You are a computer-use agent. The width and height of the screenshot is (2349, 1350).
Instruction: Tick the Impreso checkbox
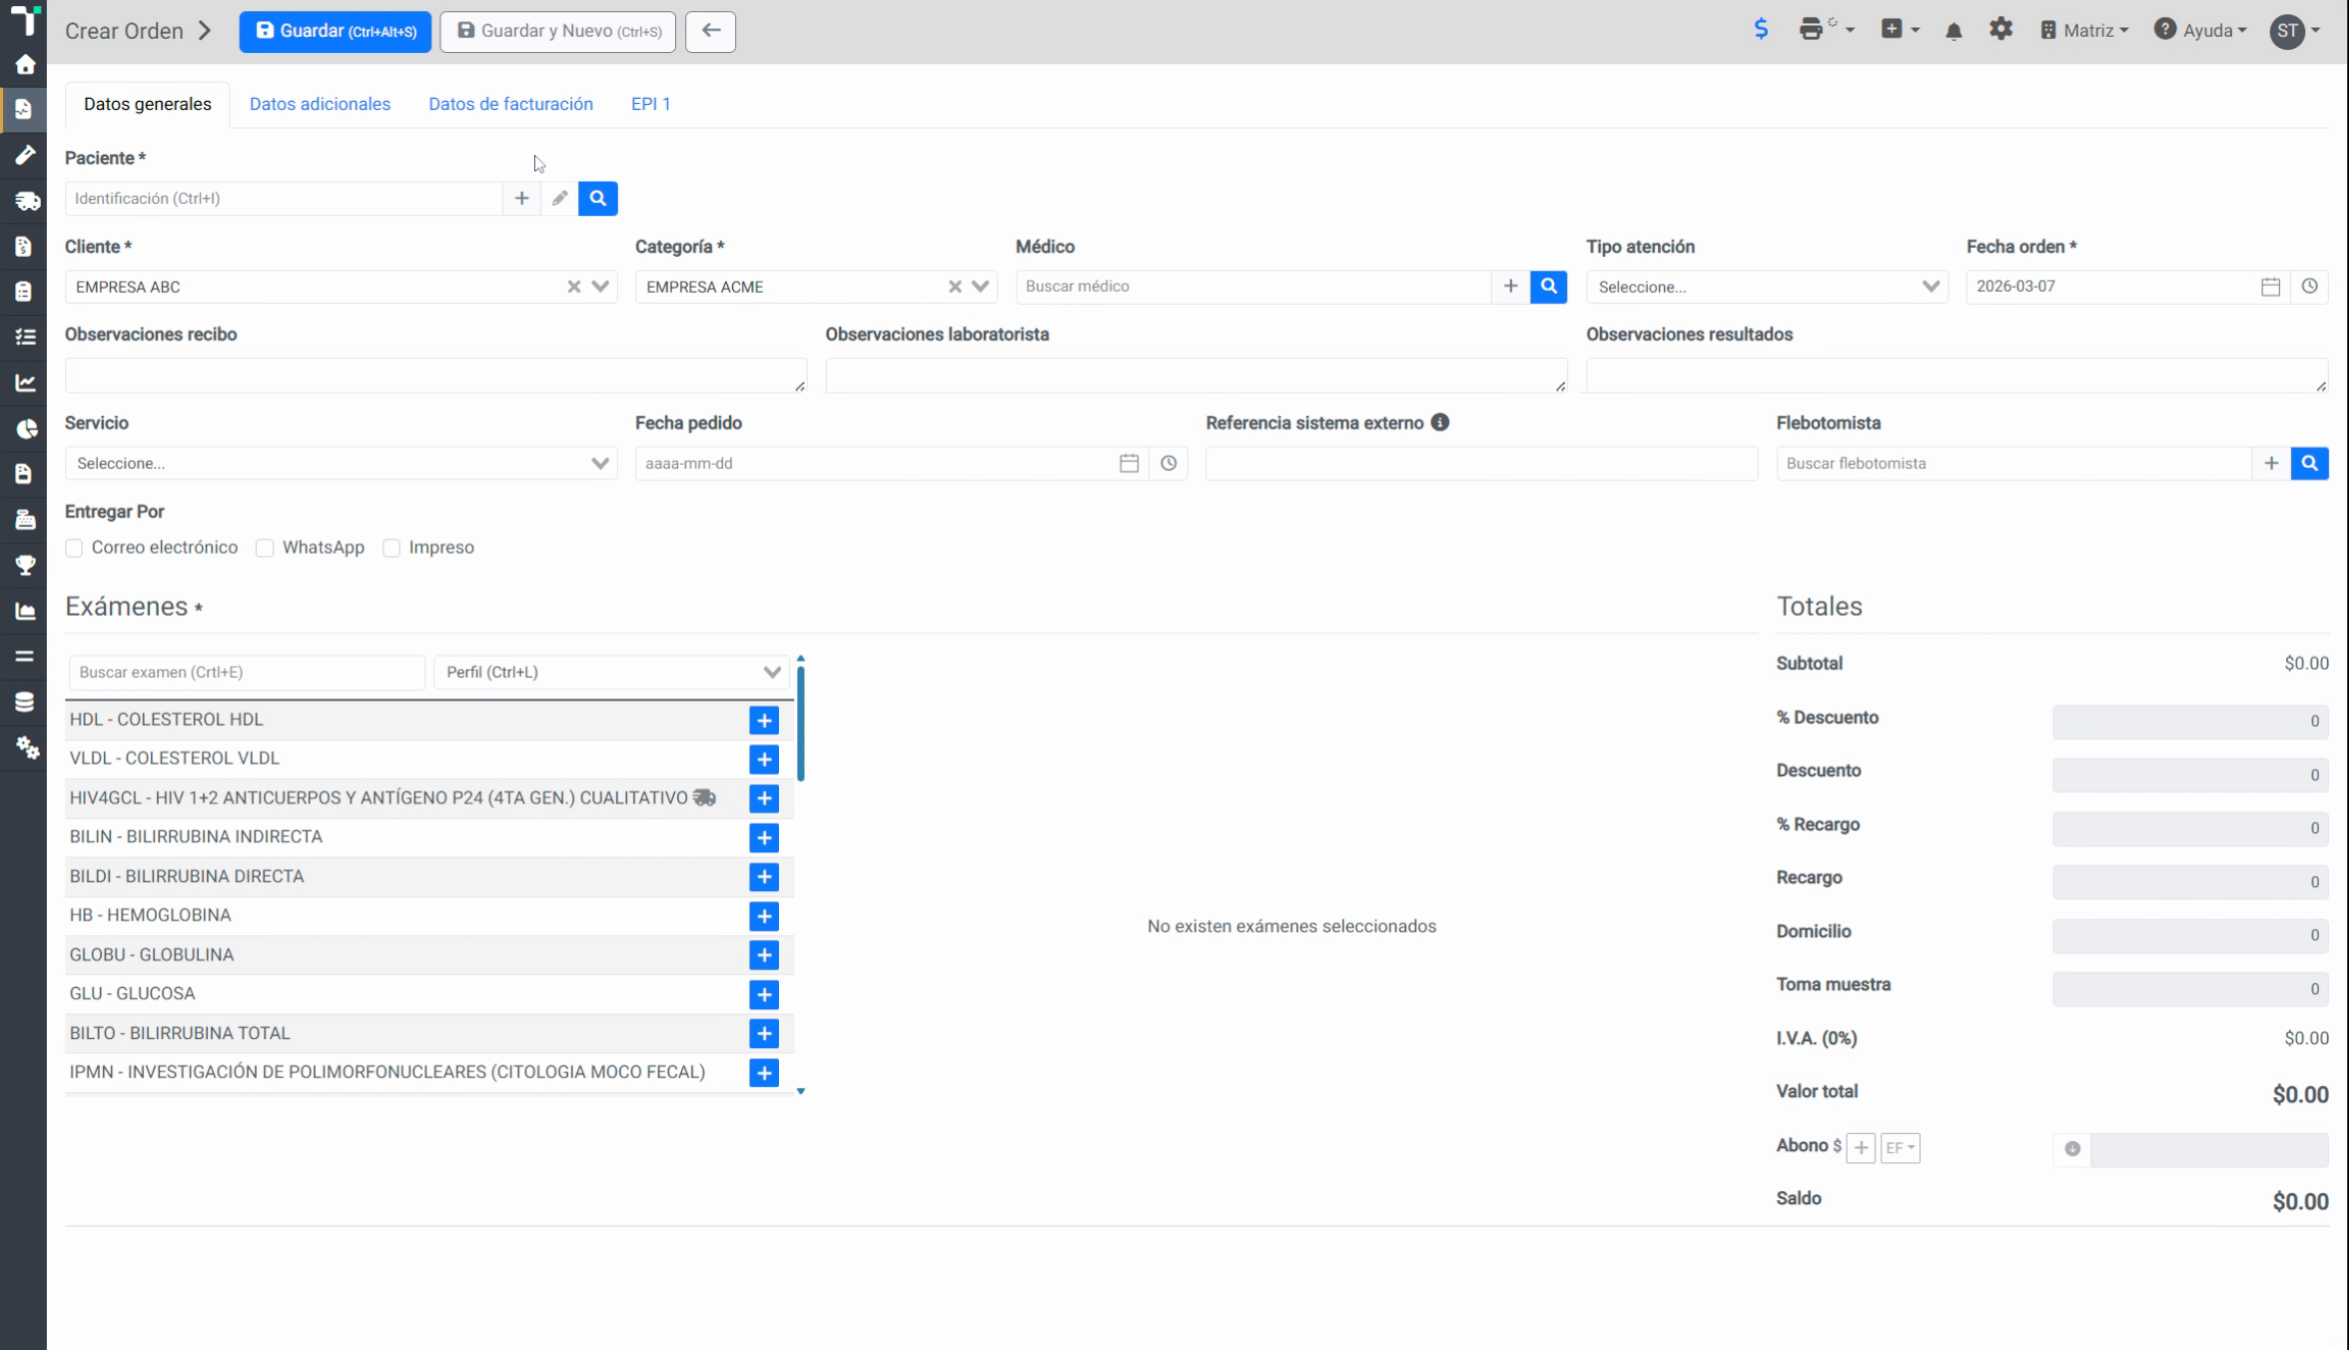point(391,548)
